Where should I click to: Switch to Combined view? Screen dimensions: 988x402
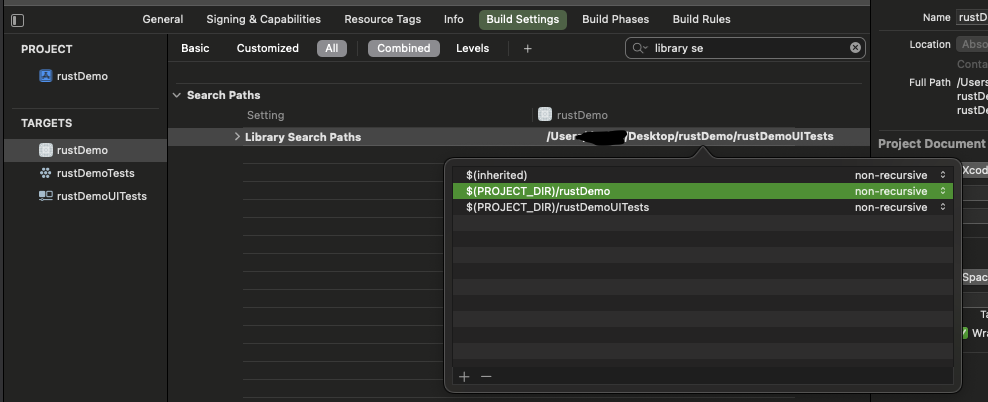(404, 49)
